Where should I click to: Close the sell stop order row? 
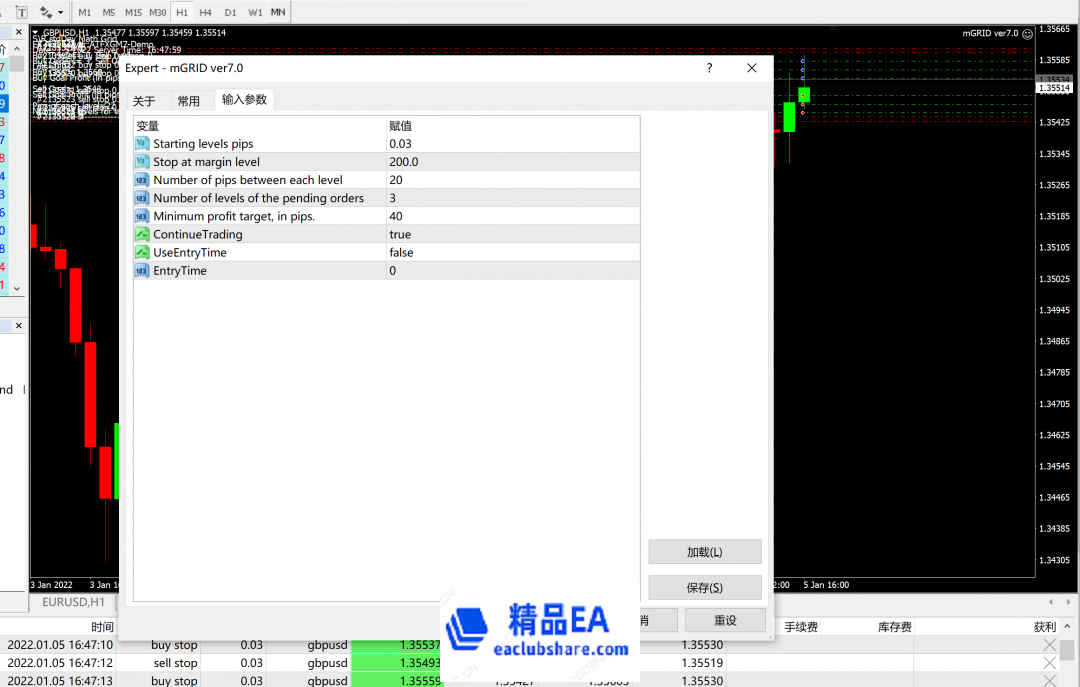[1049, 663]
